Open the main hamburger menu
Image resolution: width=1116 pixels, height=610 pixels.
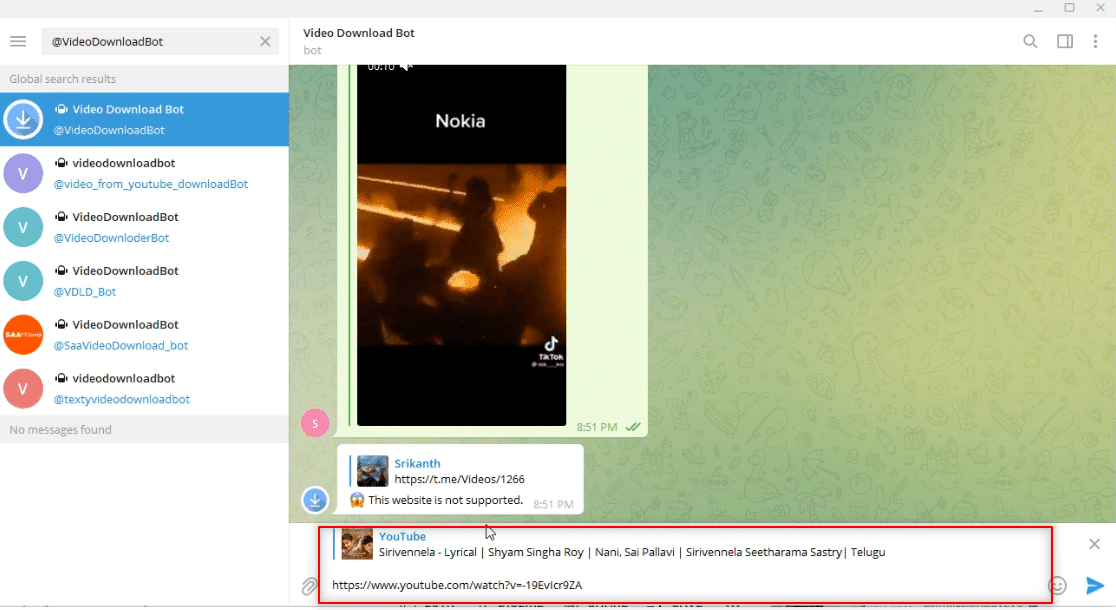pyautogui.click(x=17, y=41)
